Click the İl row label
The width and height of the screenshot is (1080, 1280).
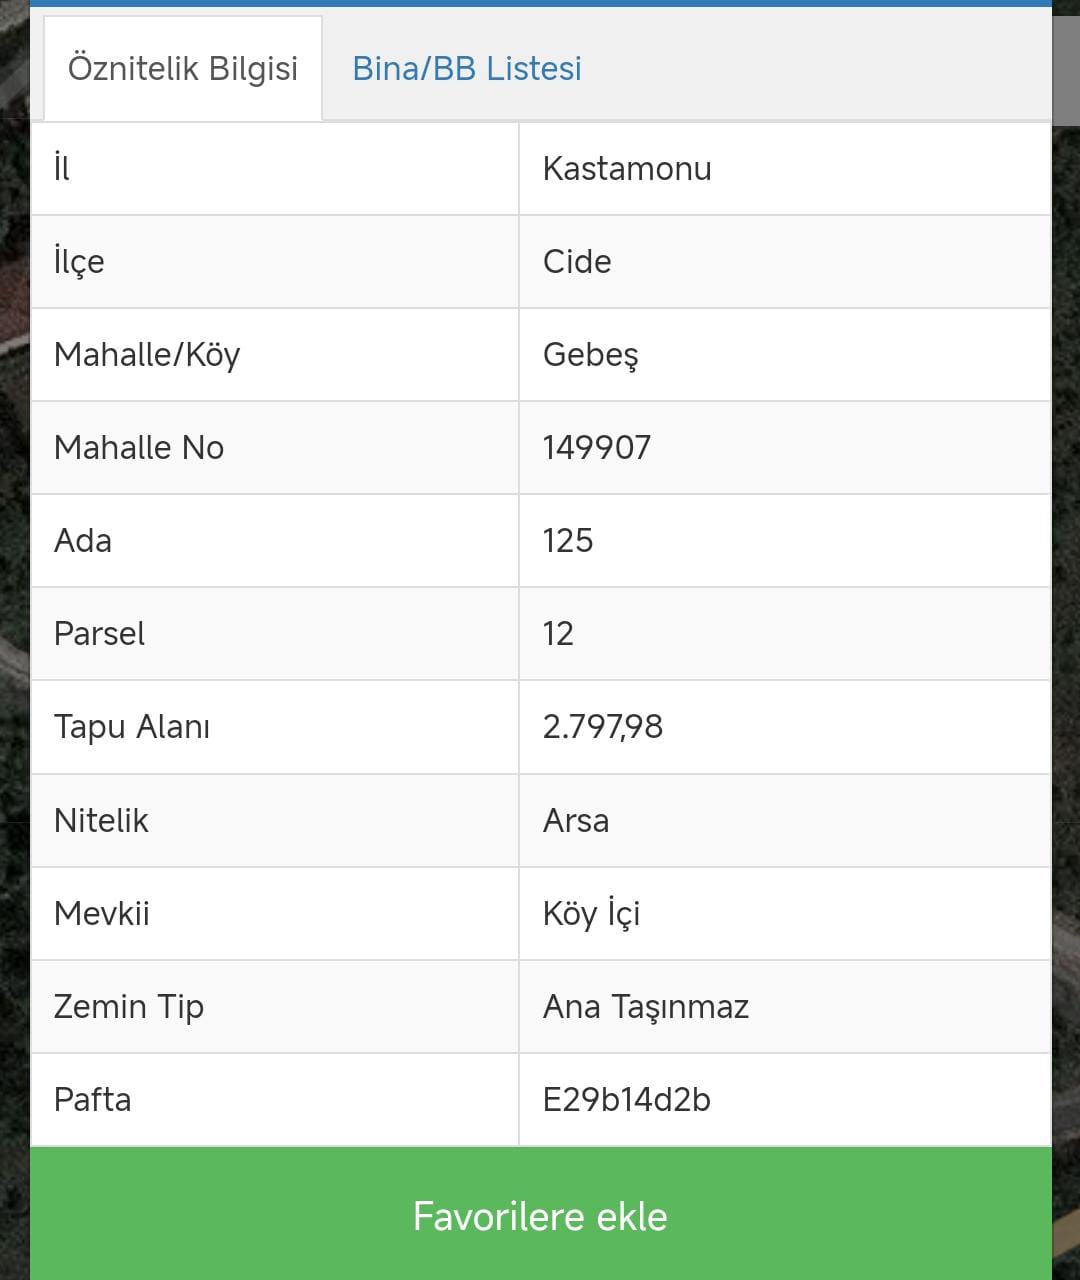[x=62, y=168]
